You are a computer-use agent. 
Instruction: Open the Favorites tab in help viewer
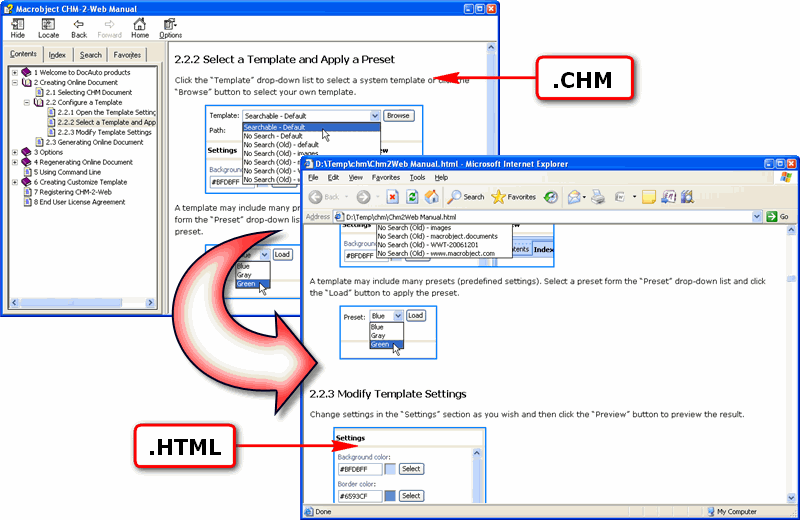click(127, 55)
